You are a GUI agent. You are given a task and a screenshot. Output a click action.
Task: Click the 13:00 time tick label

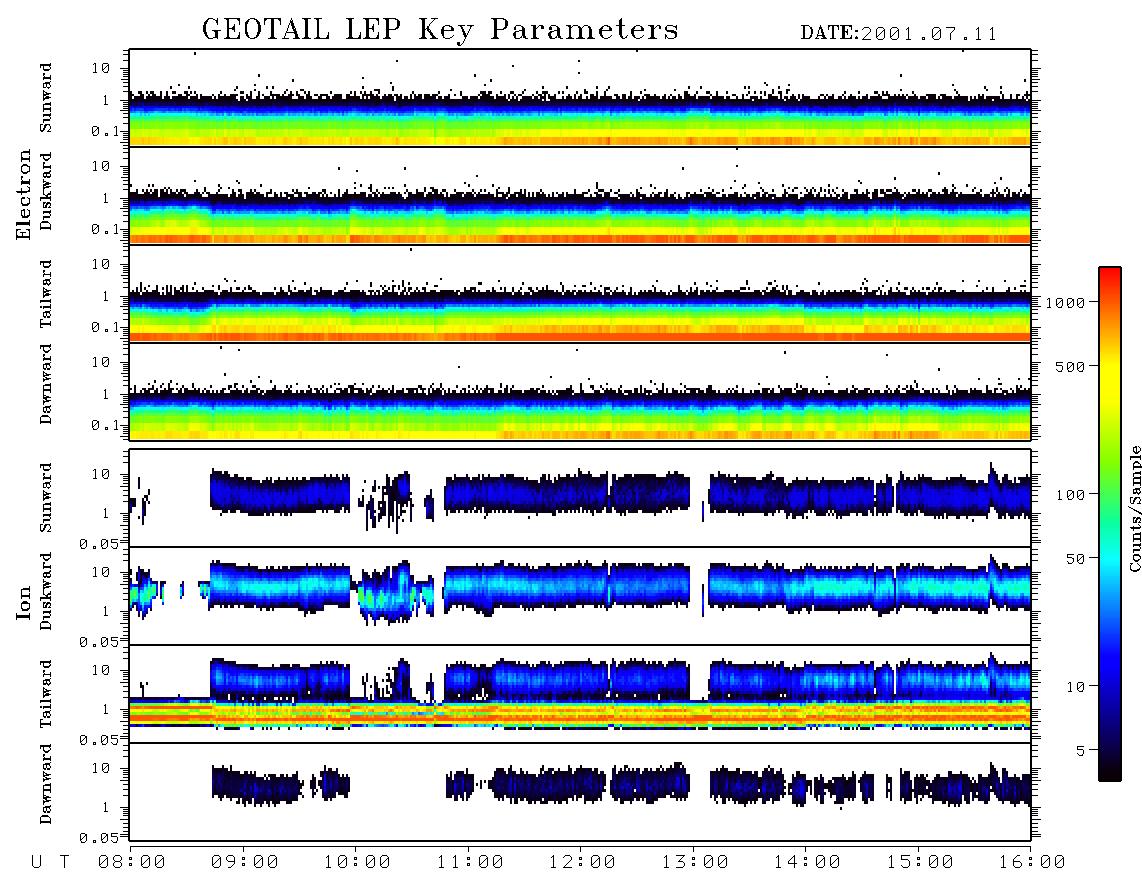pyautogui.click(x=695, y=863)
